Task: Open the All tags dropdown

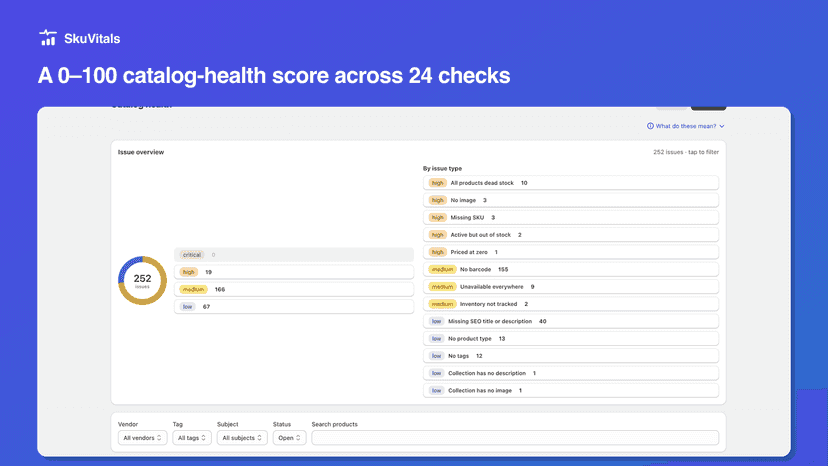Action: pos(192,438)
